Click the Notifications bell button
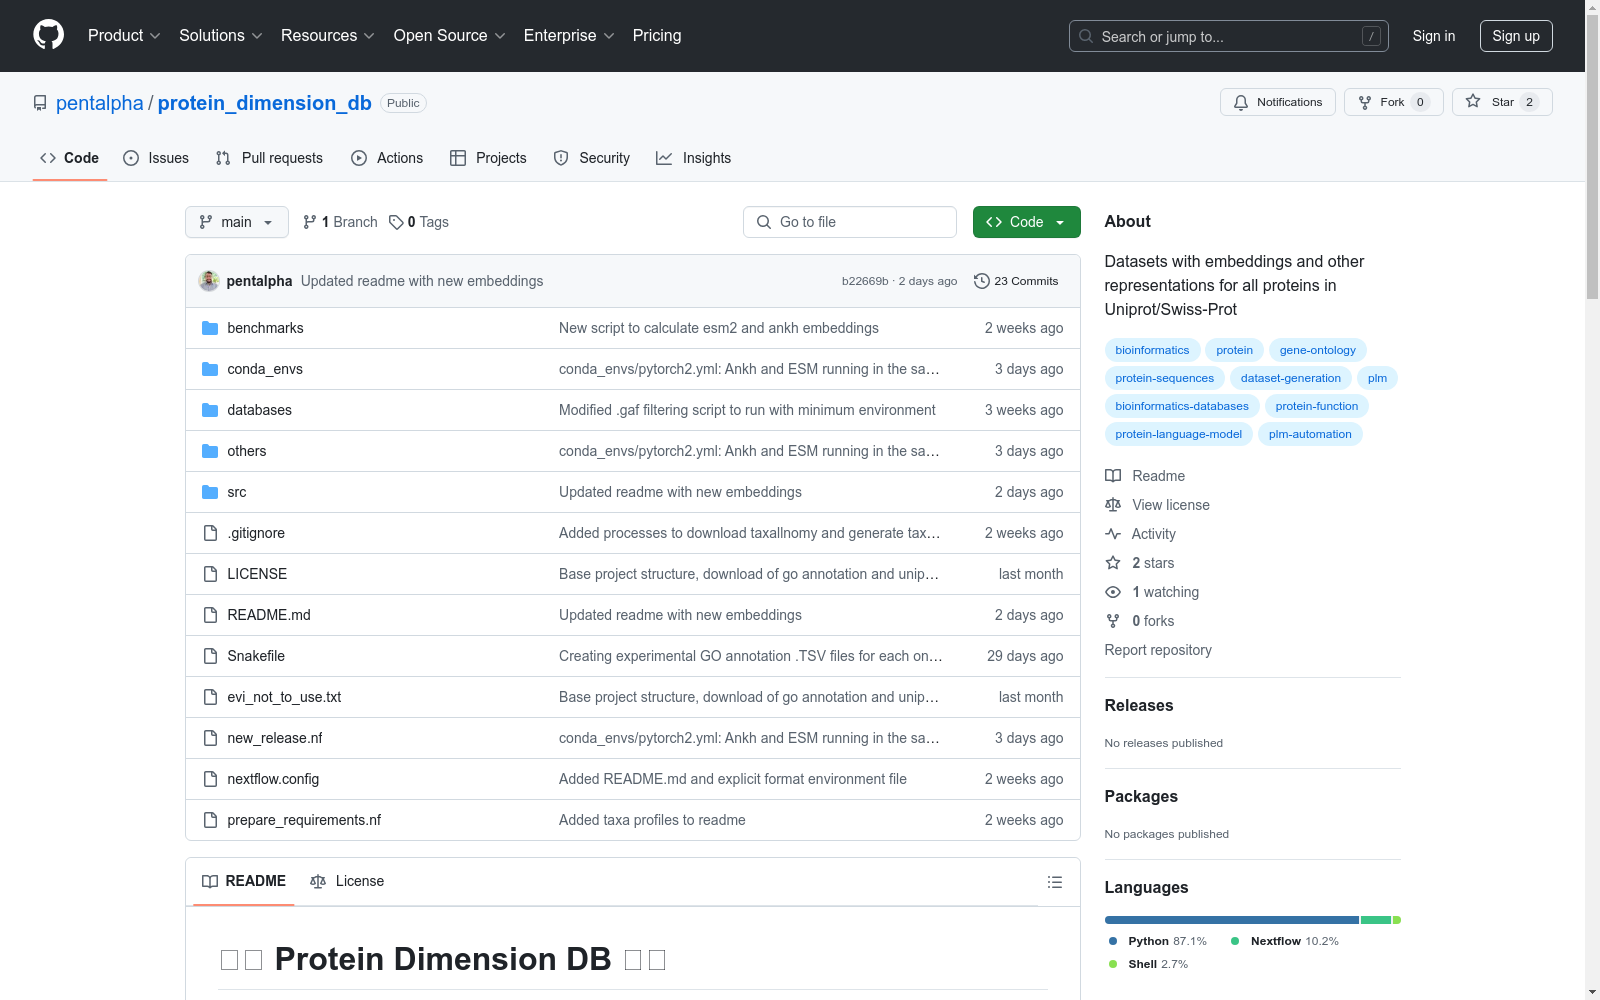The image size is (1600, 1000). pos(1277,102)
